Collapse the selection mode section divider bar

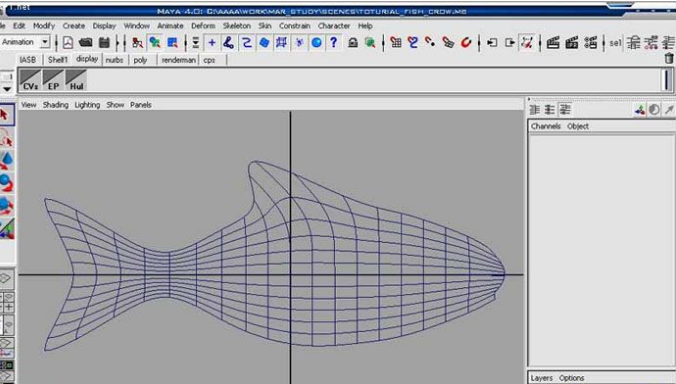click(x=125, y=43)
